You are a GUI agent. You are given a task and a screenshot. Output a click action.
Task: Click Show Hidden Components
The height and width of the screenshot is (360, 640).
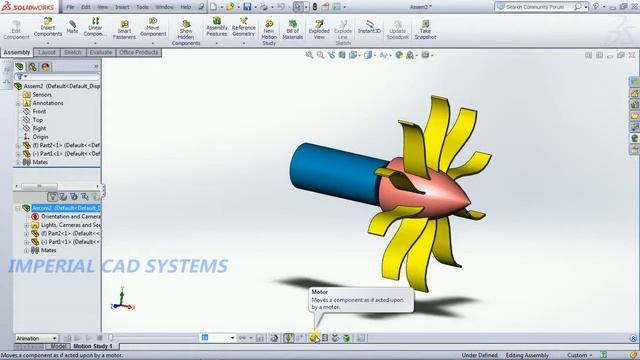pyautogui.click(x=186, y=32)
